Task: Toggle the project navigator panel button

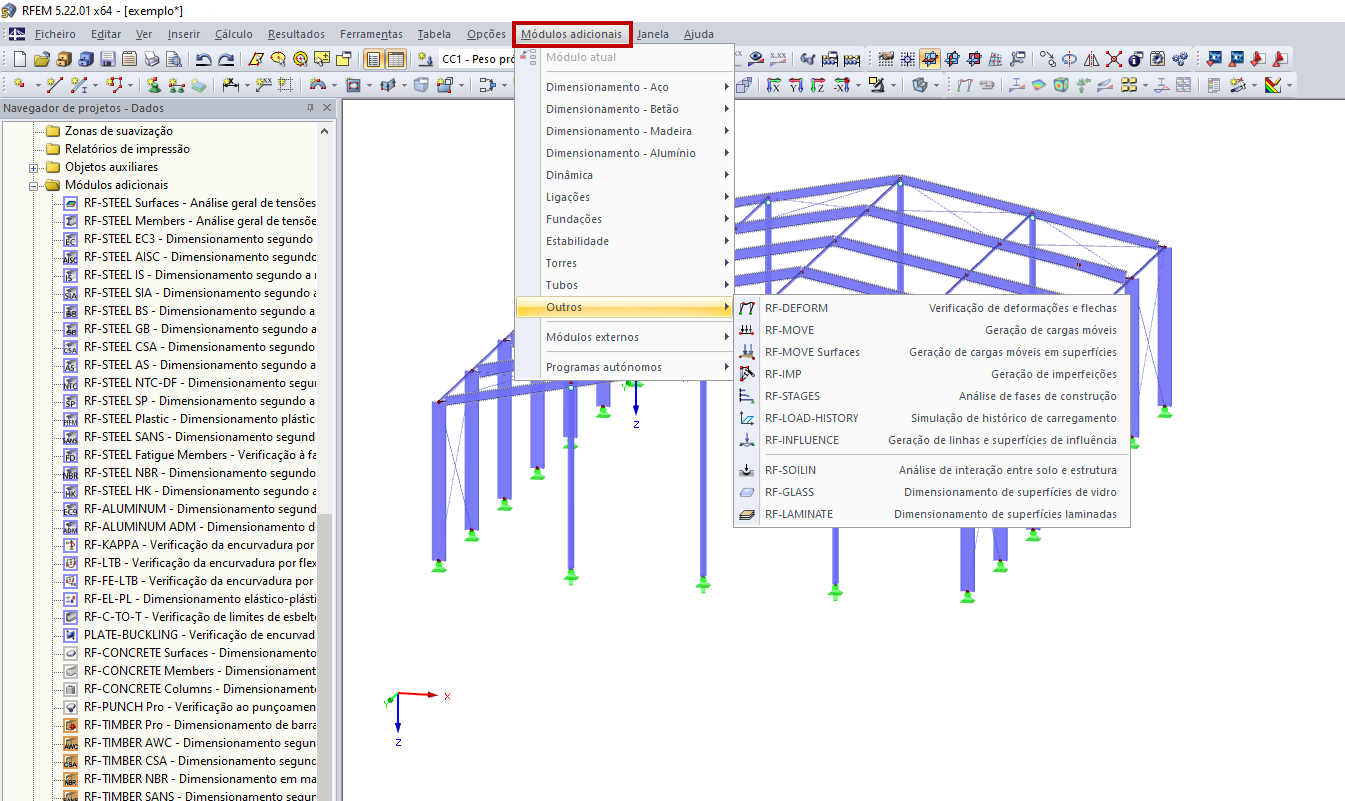Action: click(x=374, y=59)
